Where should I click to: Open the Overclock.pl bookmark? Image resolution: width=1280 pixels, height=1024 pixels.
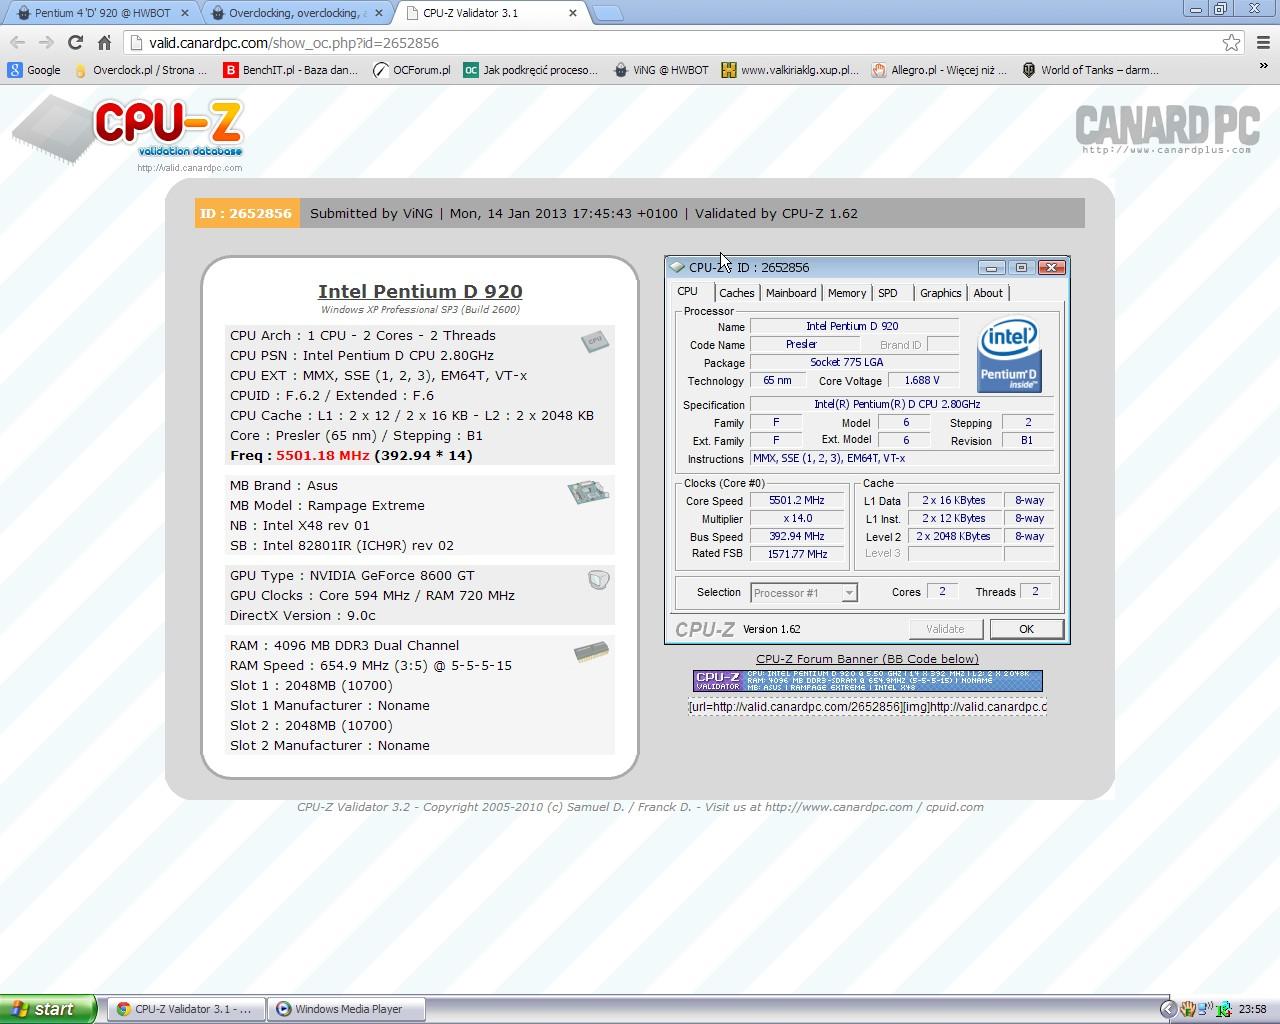(x=139, y=70)
